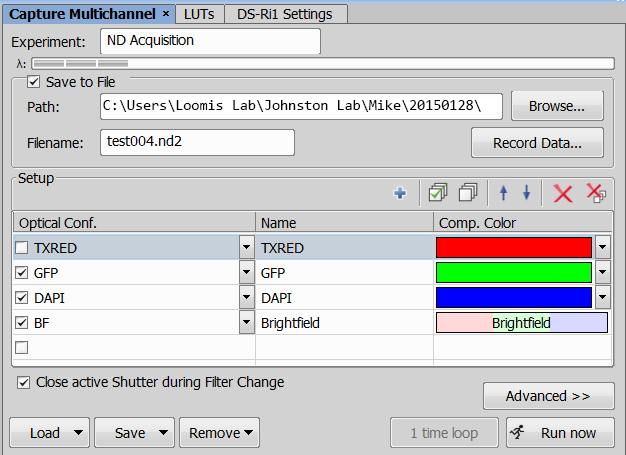Screen dimensions: 626x455
Task: Click the blue plus Add channel icon
Action: click(400, 194)
